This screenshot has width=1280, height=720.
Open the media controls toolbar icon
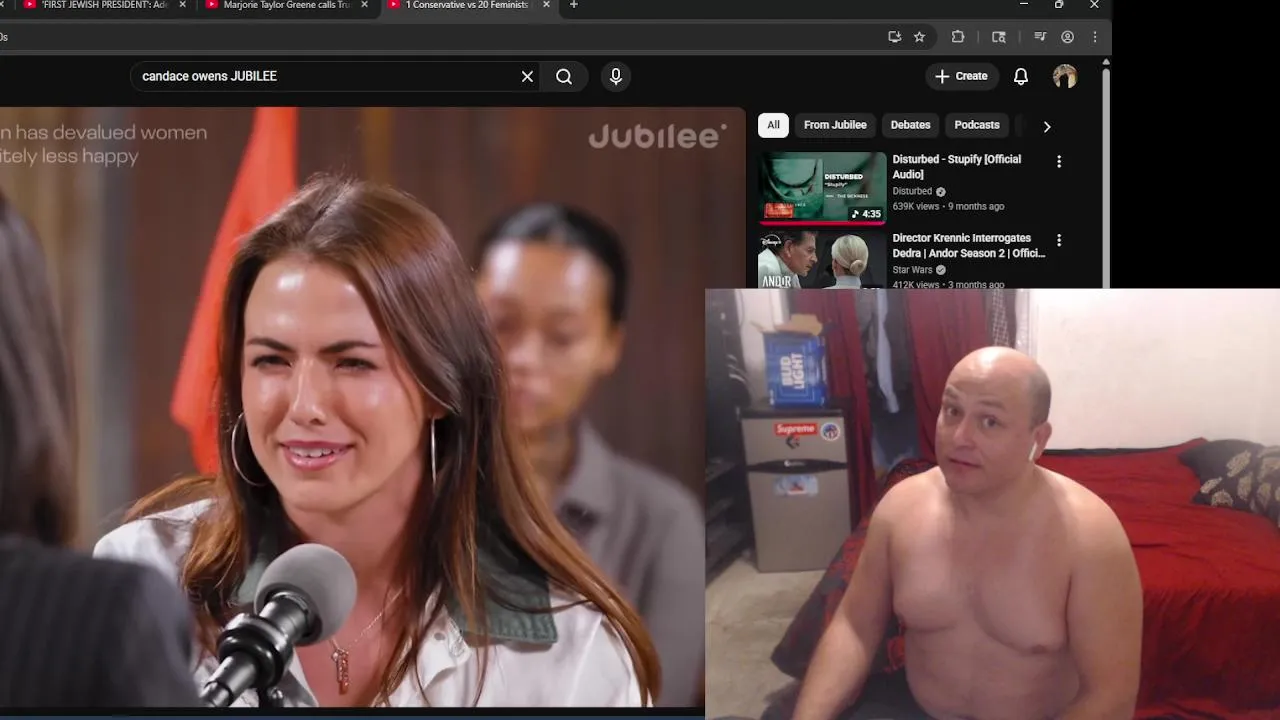pos(1040,37)
